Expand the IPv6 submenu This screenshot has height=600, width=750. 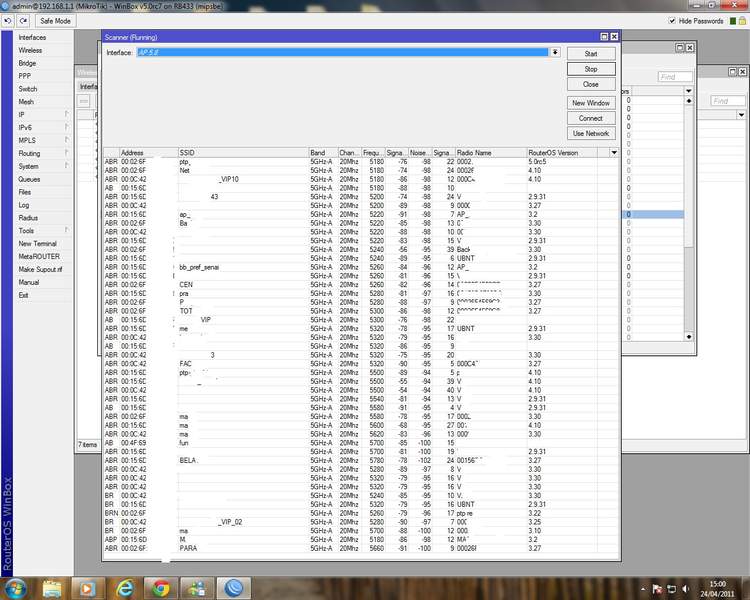click(43, 128)
